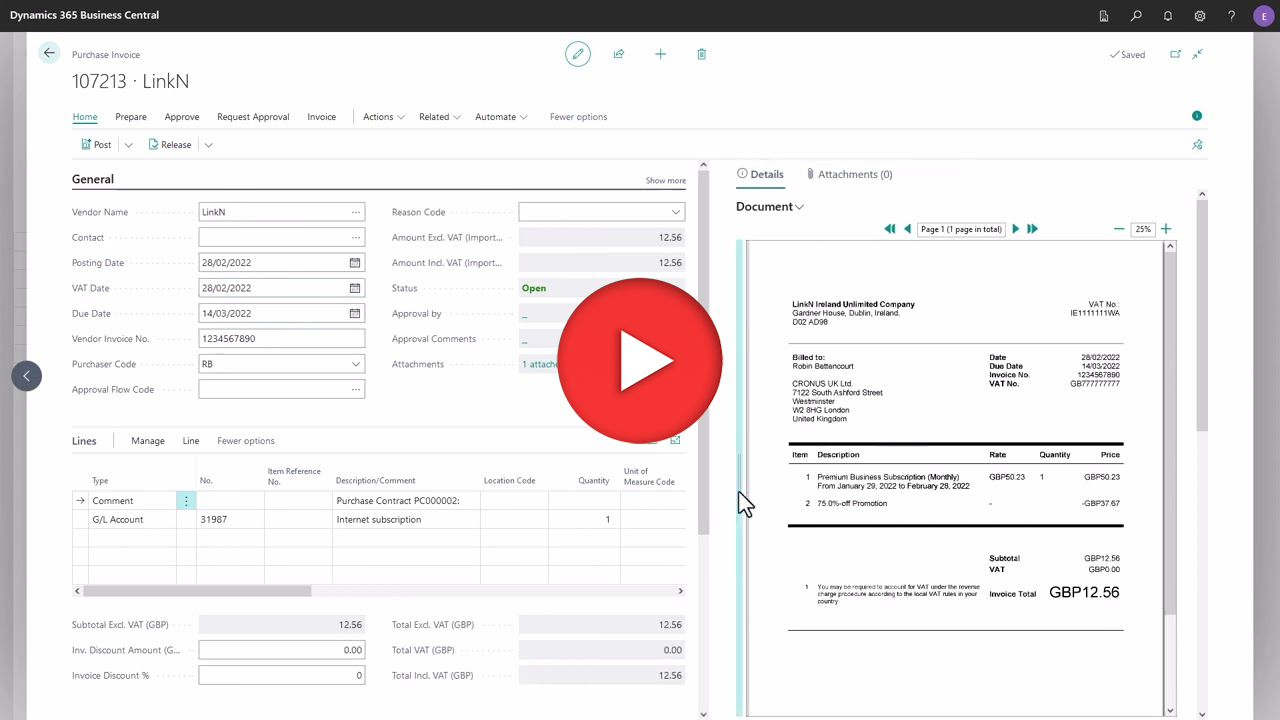The height and width of the screenshot is (720, 1280).
Task: Click the Comment row options dots
Action: coord(186,501)
